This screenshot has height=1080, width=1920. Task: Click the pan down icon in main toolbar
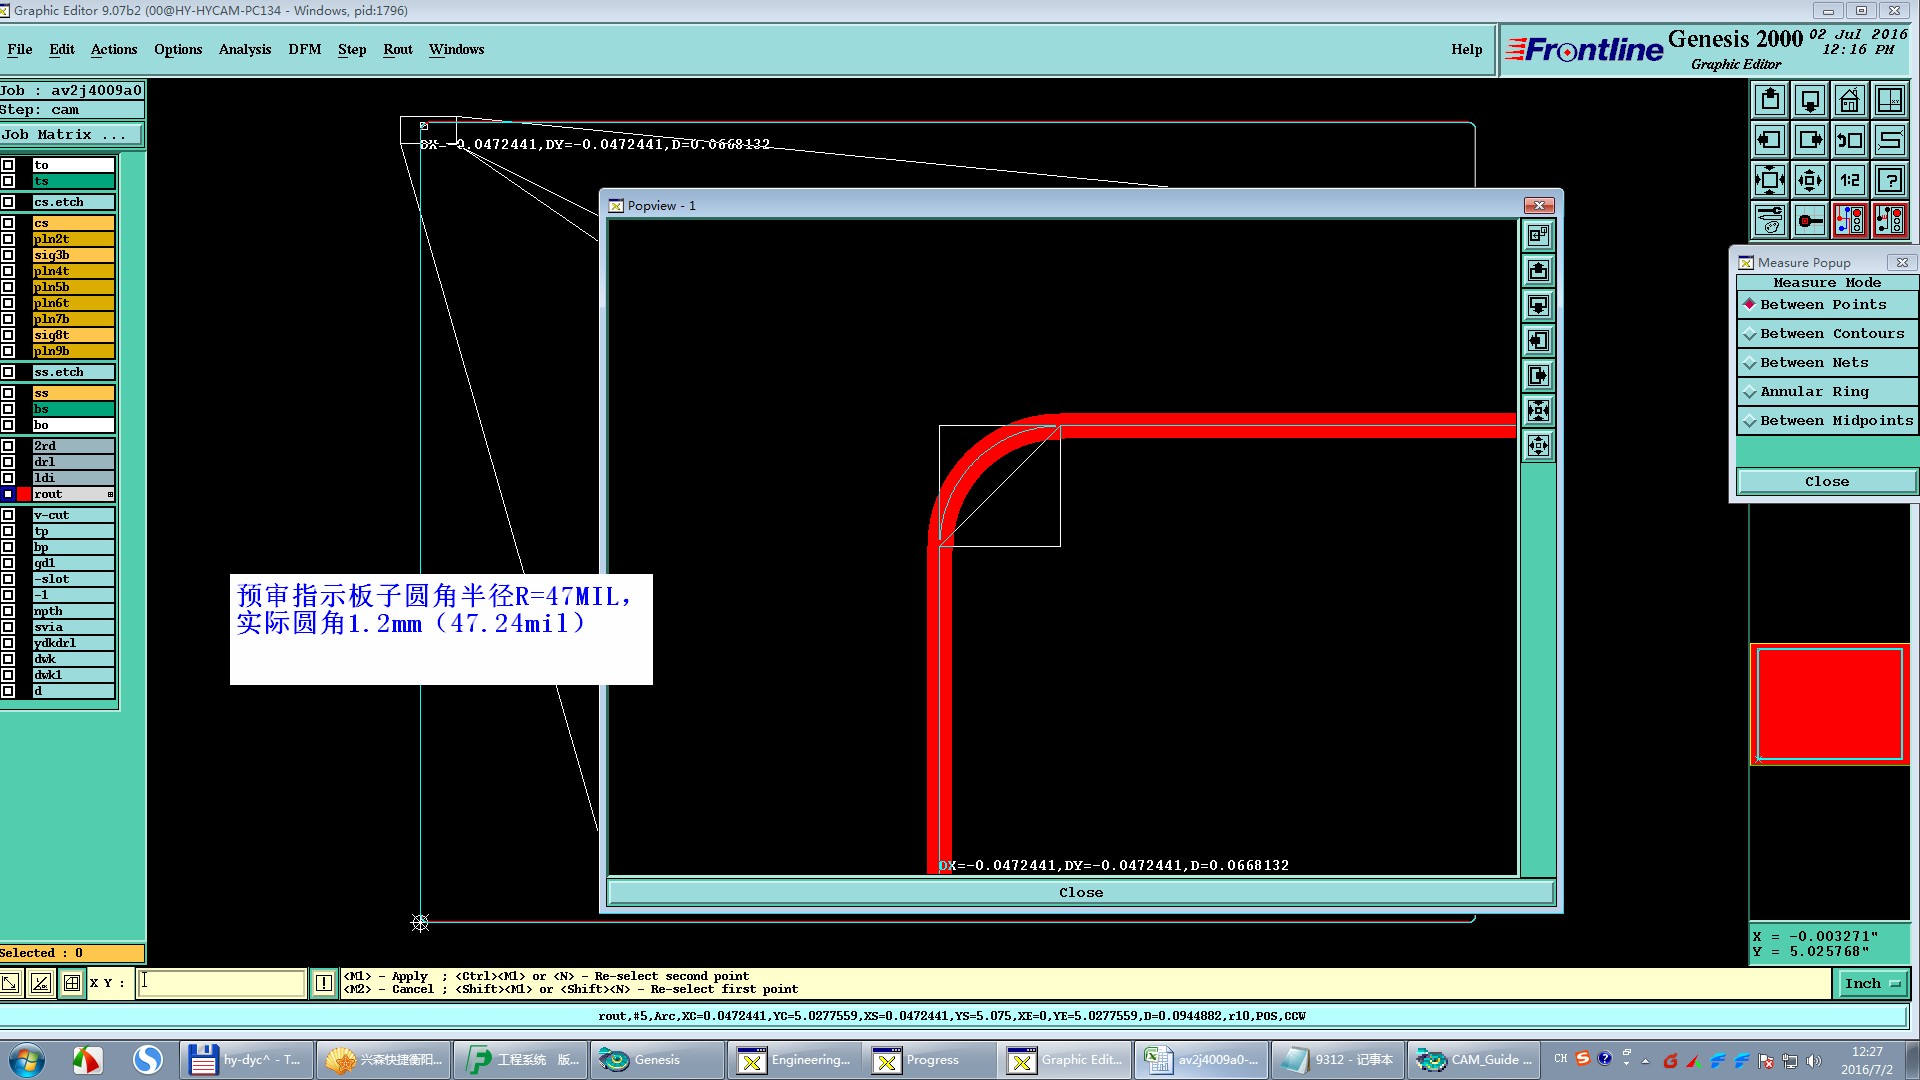coord(1810,100)
